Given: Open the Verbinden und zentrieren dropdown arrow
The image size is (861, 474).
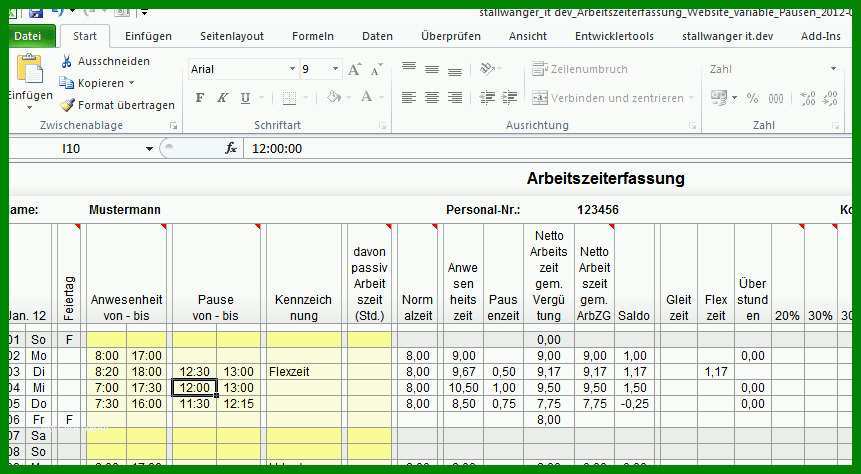Looking at the screenshot, I should point(691,98).
